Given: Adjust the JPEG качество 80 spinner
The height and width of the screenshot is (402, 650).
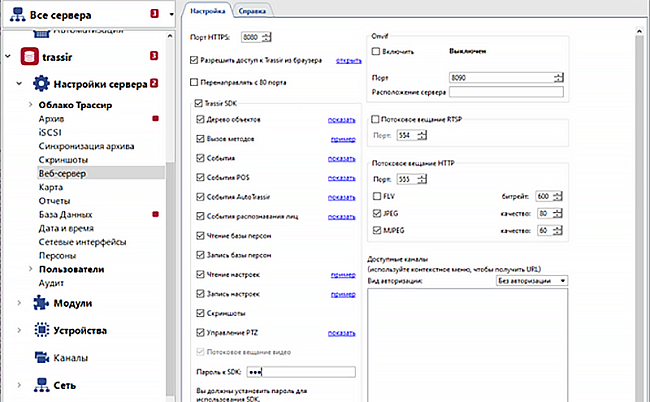Looking at the screenshot, I should (558, 213).
